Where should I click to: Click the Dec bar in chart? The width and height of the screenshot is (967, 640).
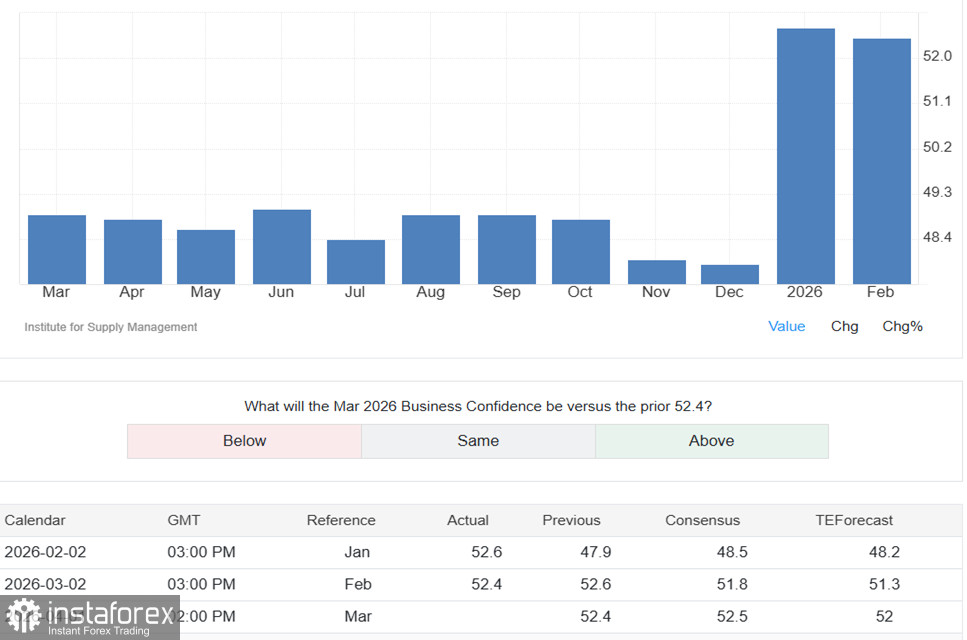(x=729, y=274)
